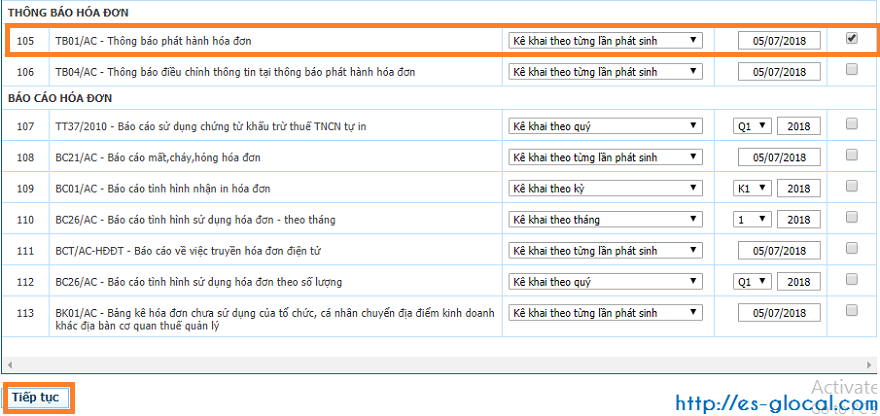
Task: Open the K1 period selector row 109
Action: point(752,188)
